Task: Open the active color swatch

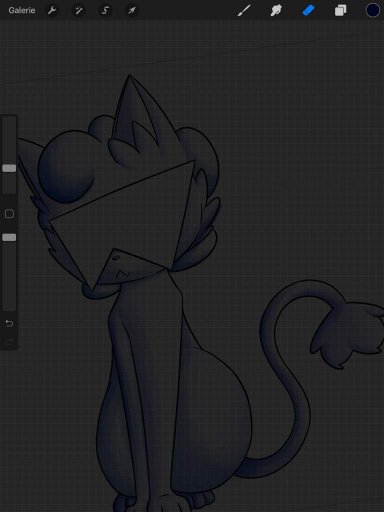Action: coord(373,10)
